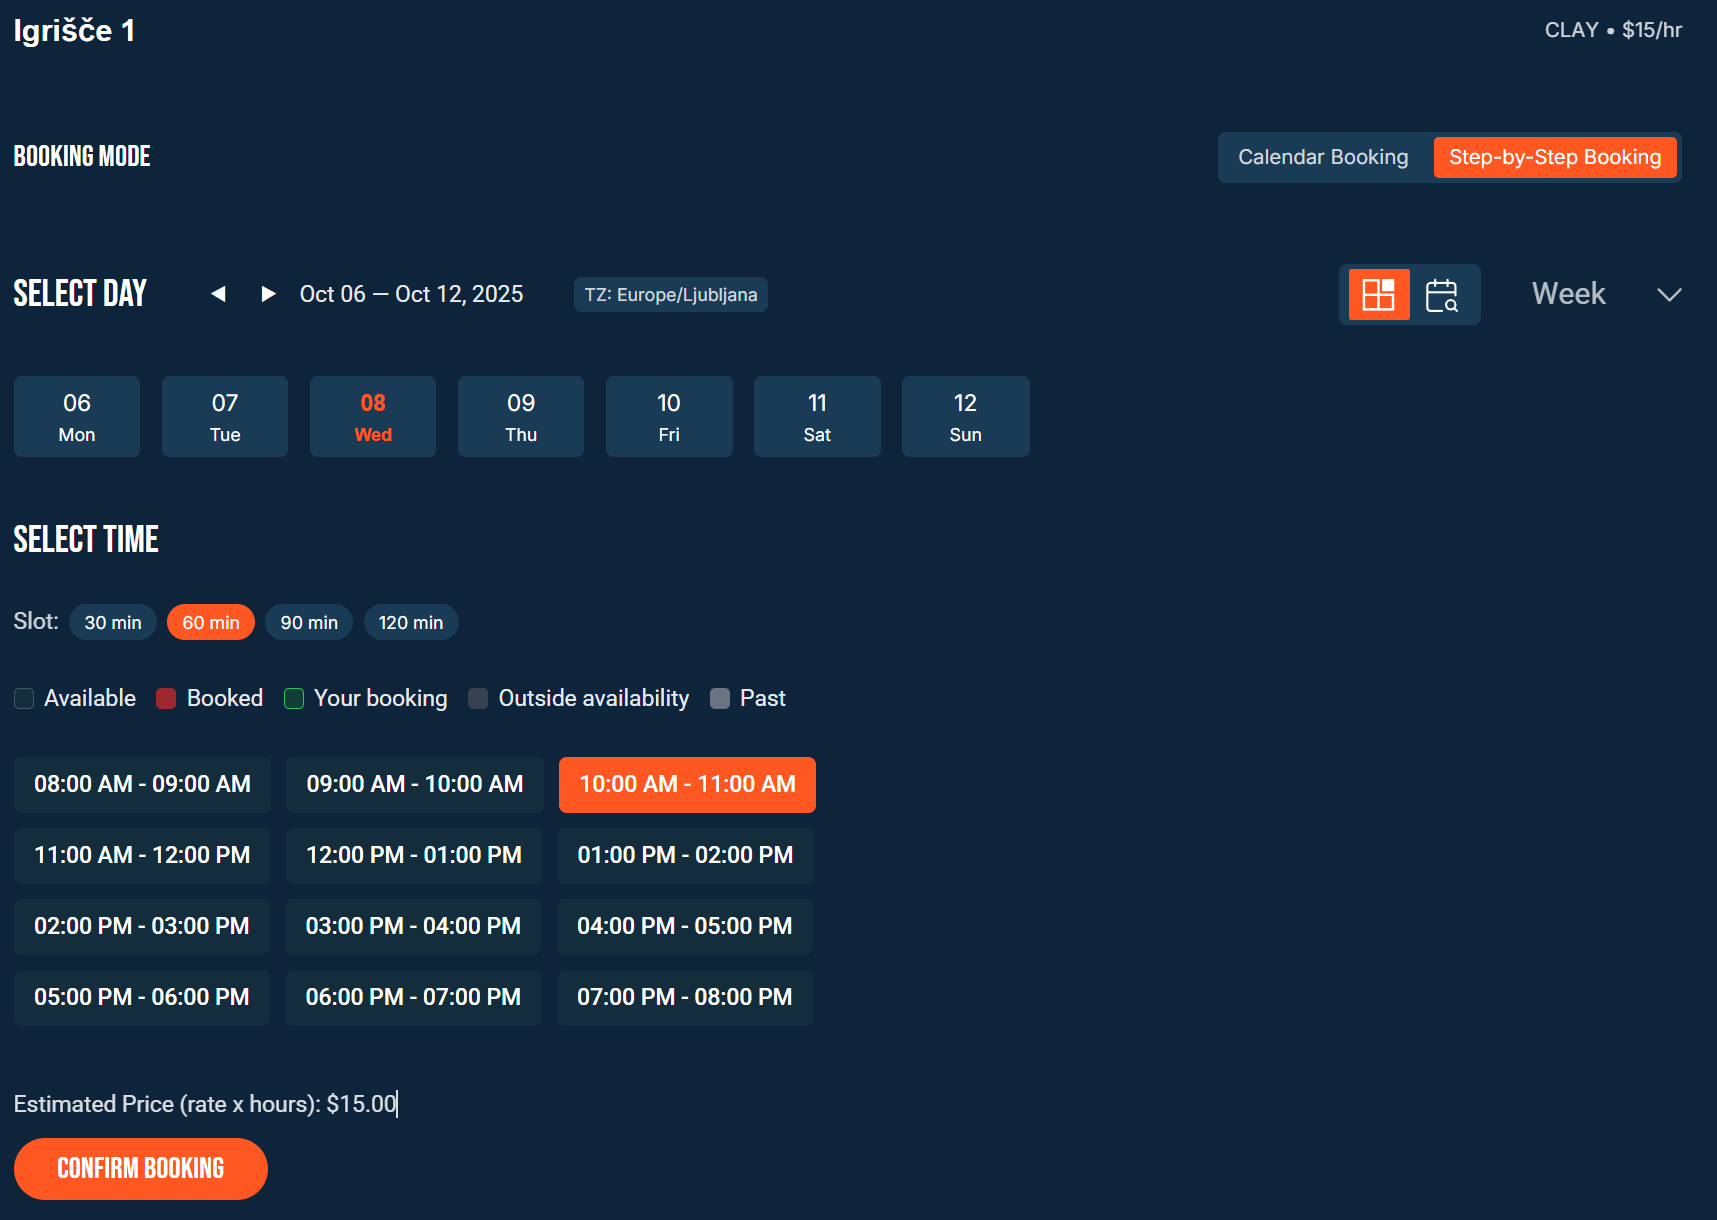The image size is (1717, 1220).
Task: Select the 07:00 PM - 08:00 PM slot
Action: pyautogui.click(x=685, y=997)
